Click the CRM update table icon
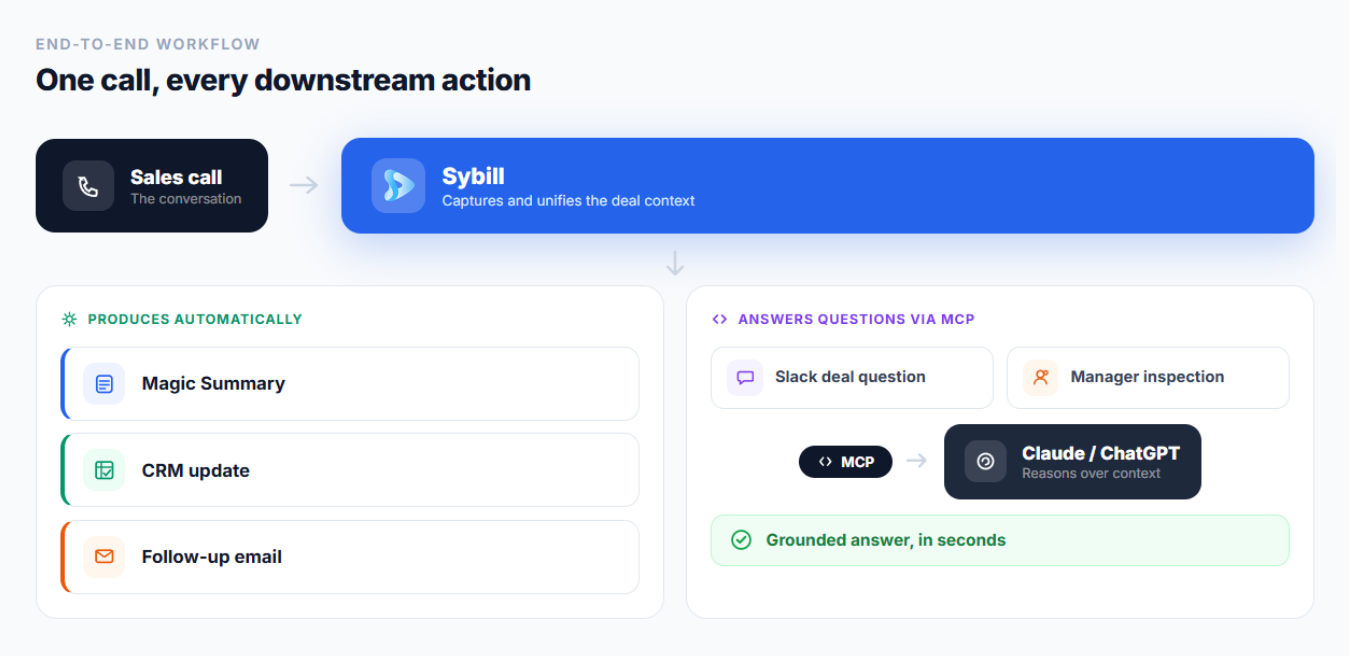1349x656 pixels. pyautogui.click(x=104, y=470)
